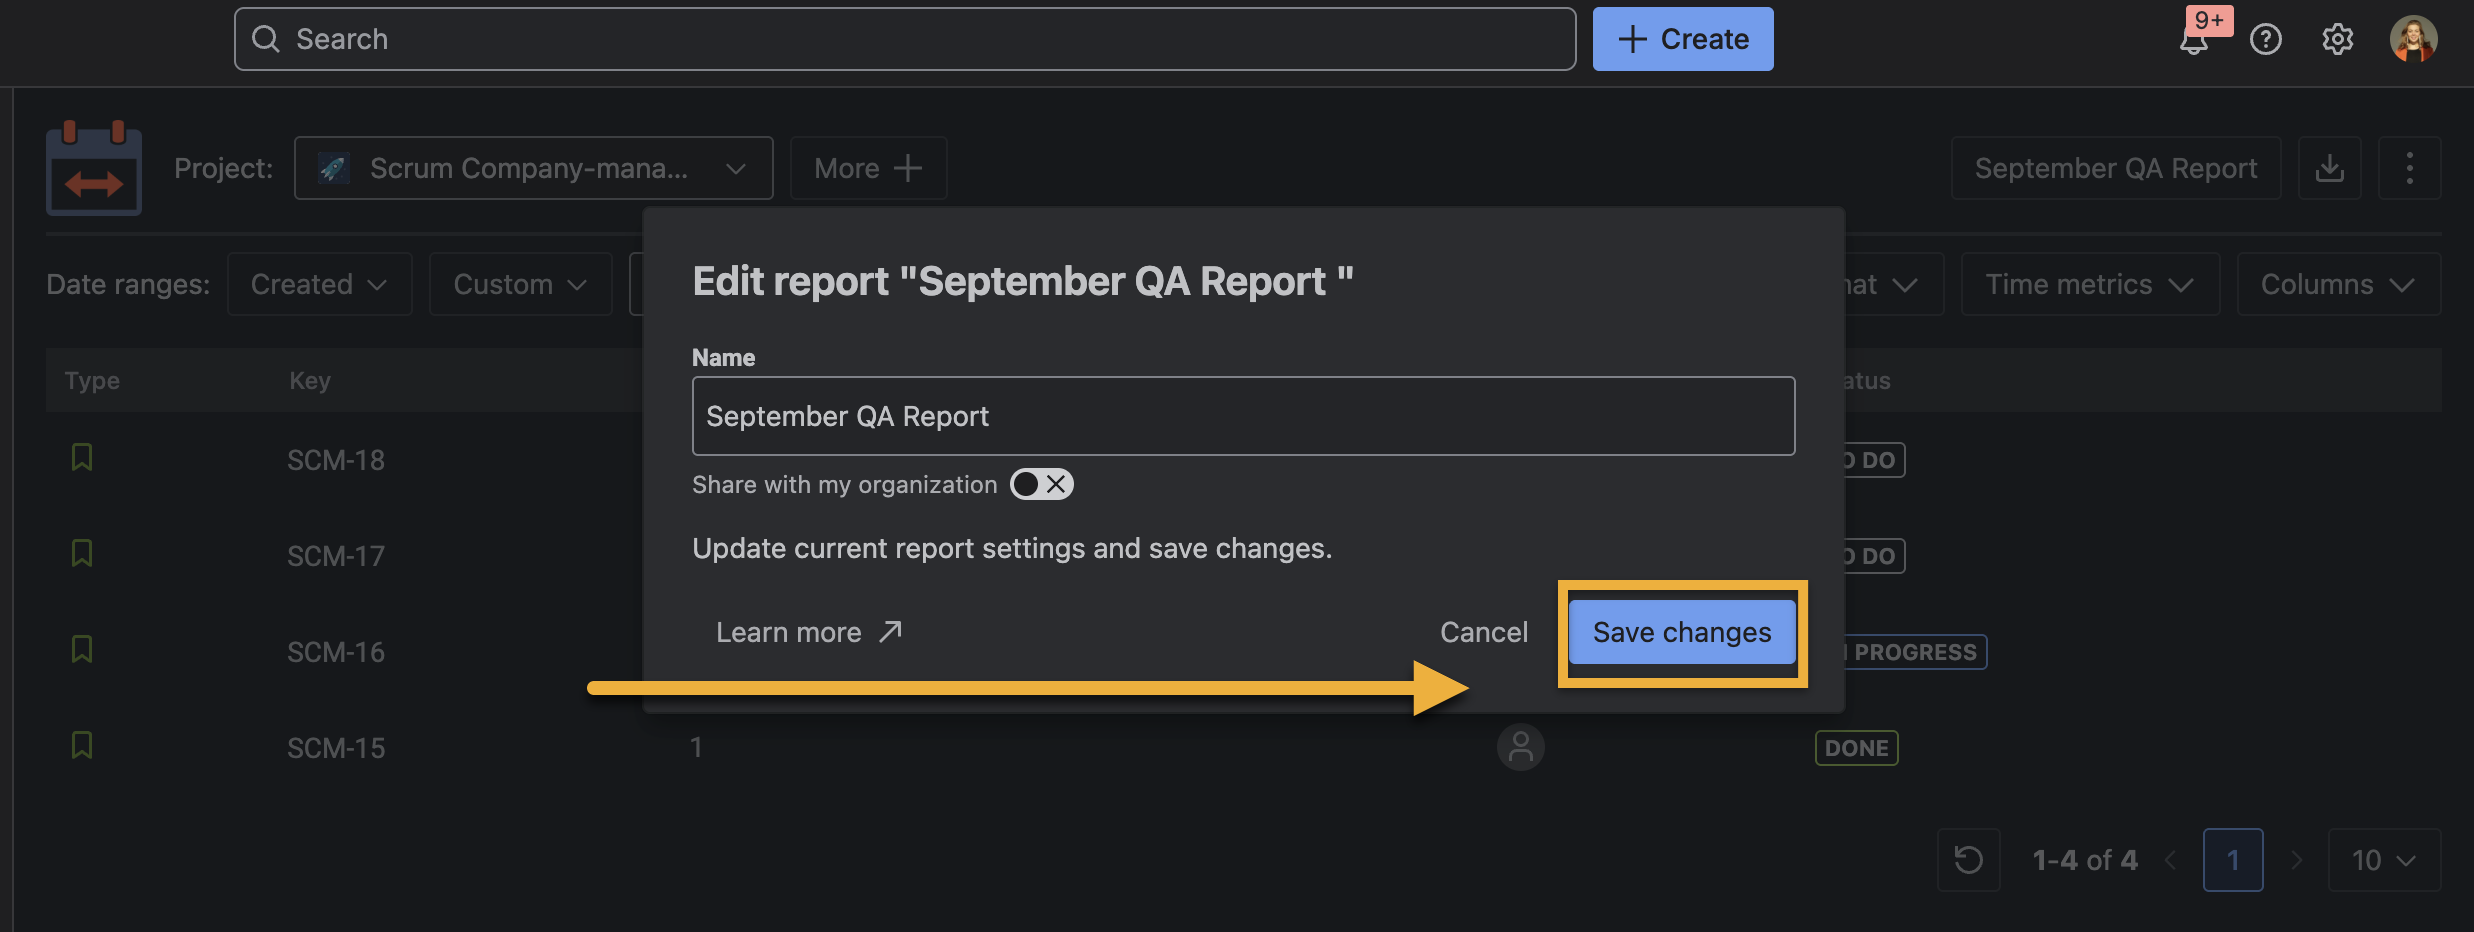Open the Created date range dropdown

click(319, 284)
